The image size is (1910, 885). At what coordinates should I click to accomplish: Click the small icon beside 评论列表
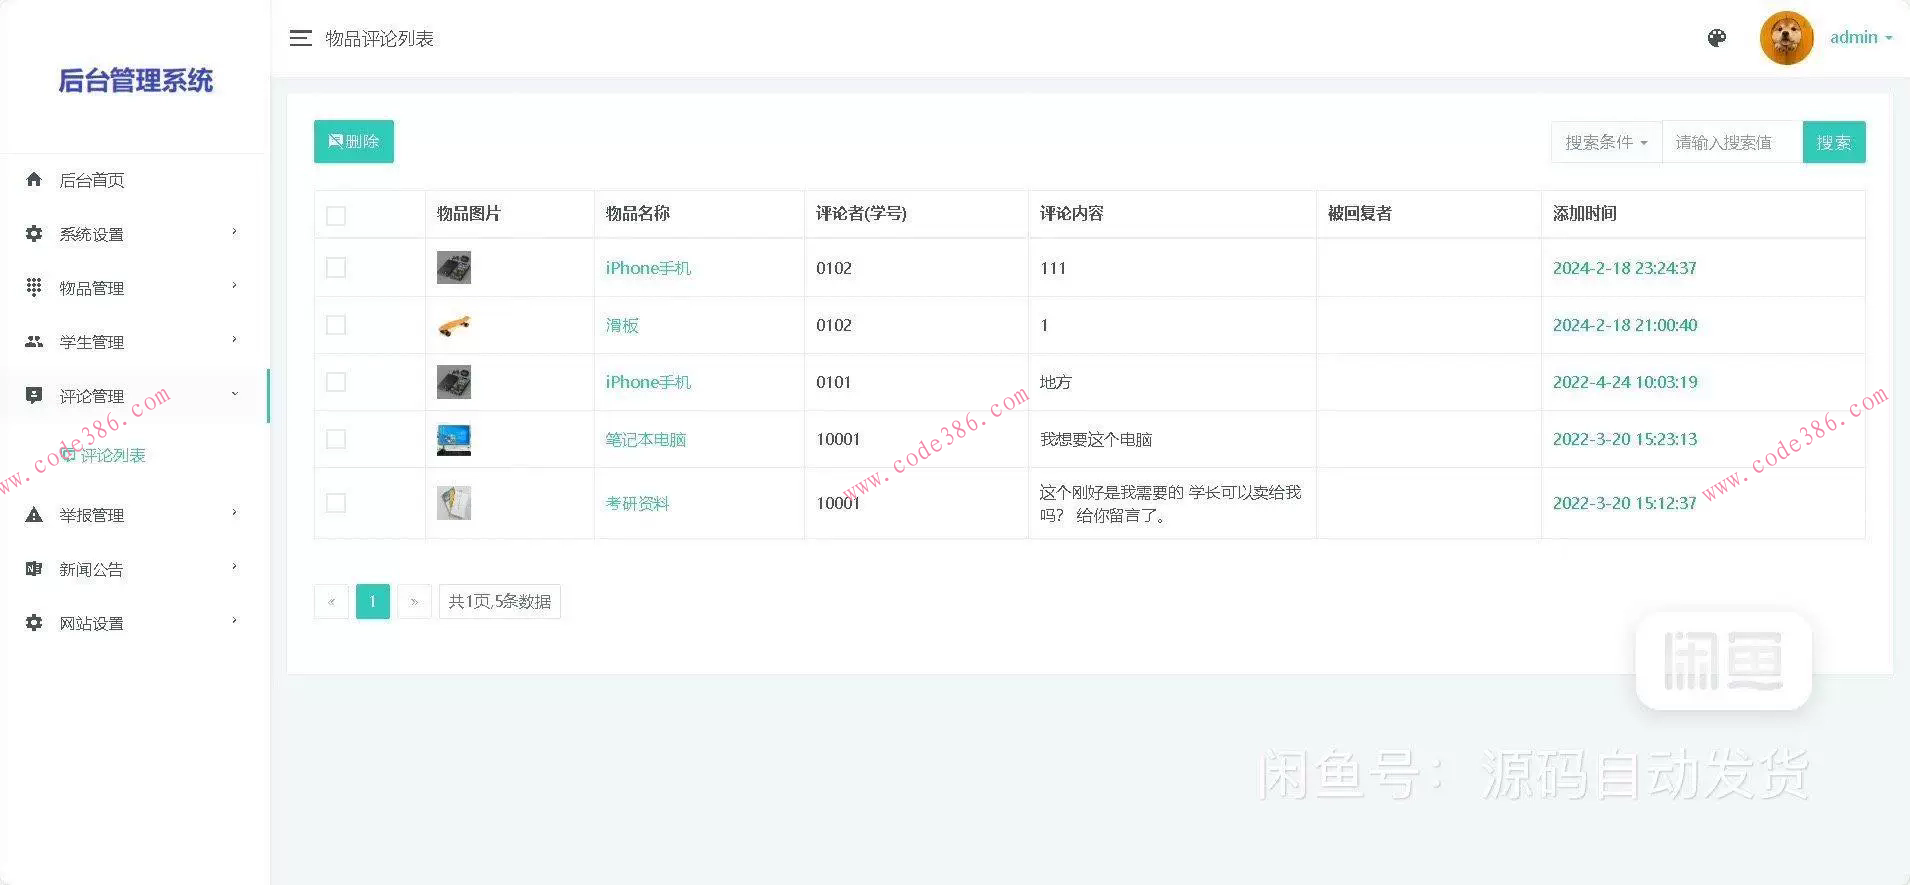(68, 455)
